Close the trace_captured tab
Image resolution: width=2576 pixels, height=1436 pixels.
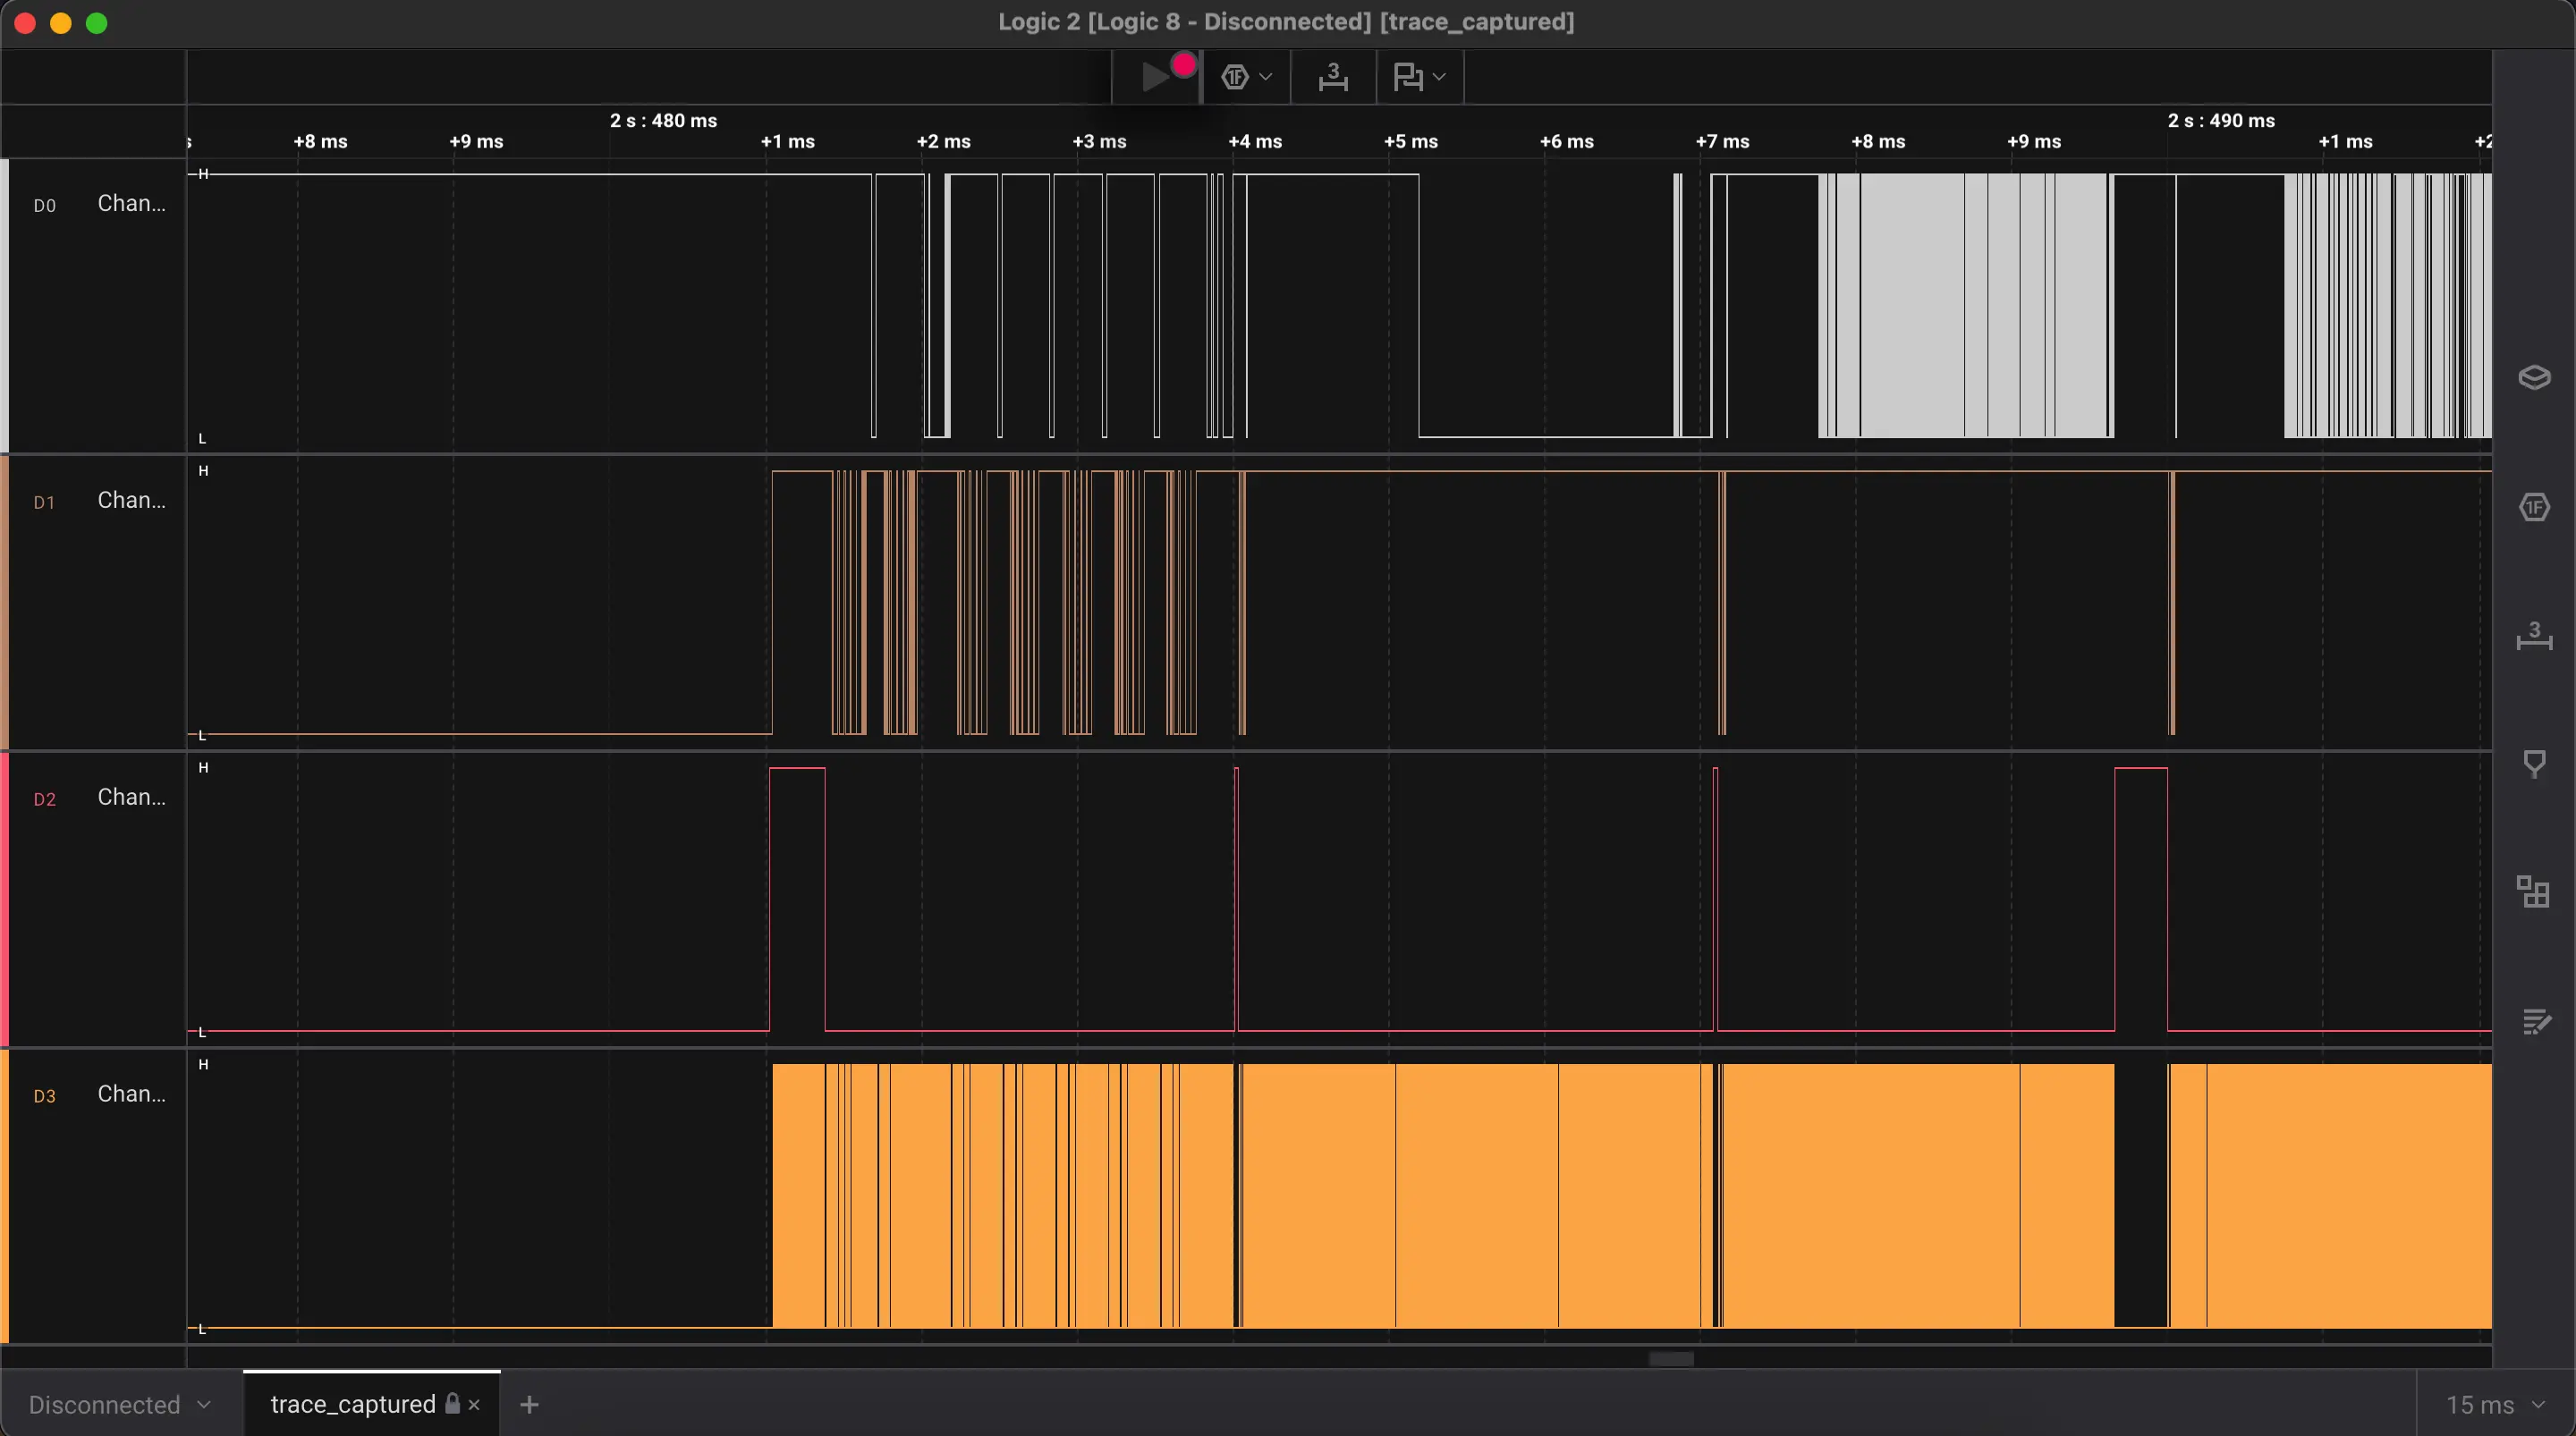click(474, 1405)
